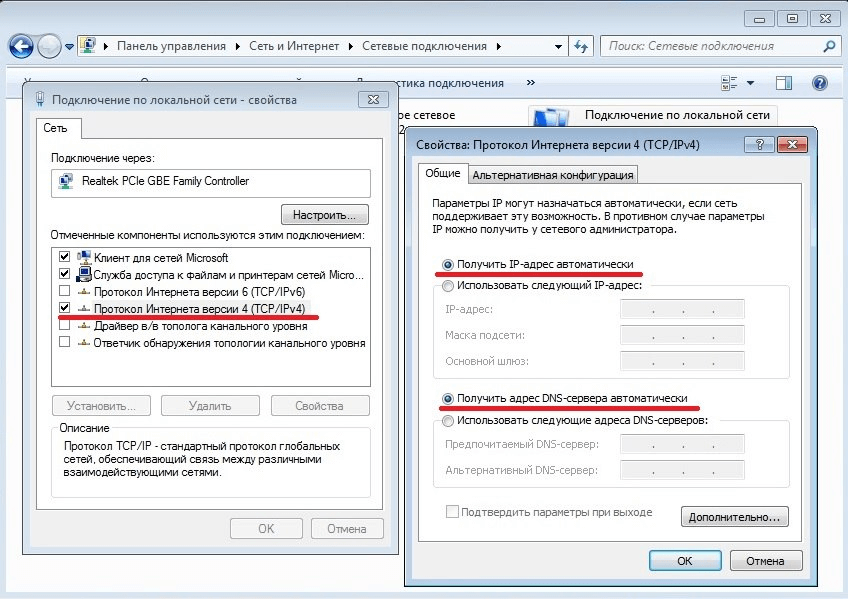Uncheck the Клиент для сетей Microsoft checkbox
848x599 pixels.
pyautogui.click(x=65, y=257)
